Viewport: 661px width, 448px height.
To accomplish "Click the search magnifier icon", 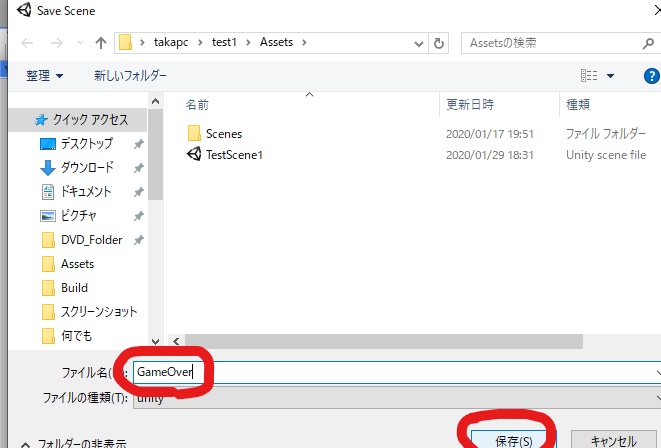I will point(648,43).
